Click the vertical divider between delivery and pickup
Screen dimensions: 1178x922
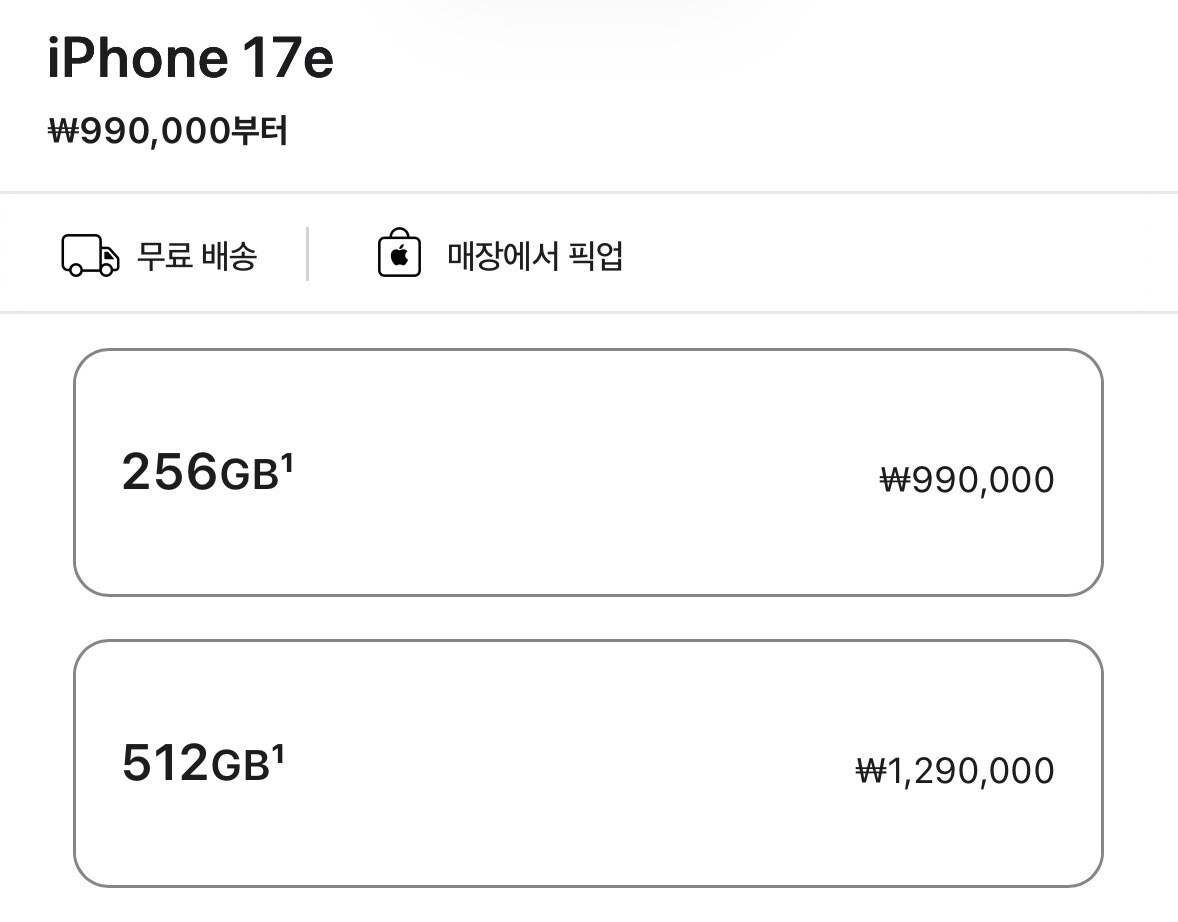(x=307, y=254)
